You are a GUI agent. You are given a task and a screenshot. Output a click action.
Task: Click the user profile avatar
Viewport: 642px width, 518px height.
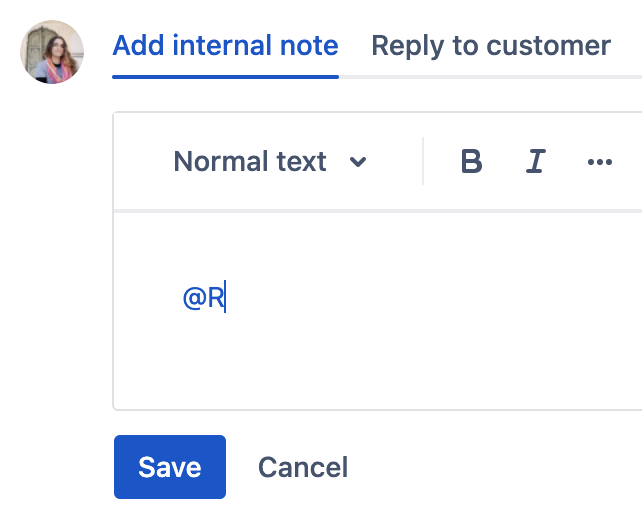52,52
